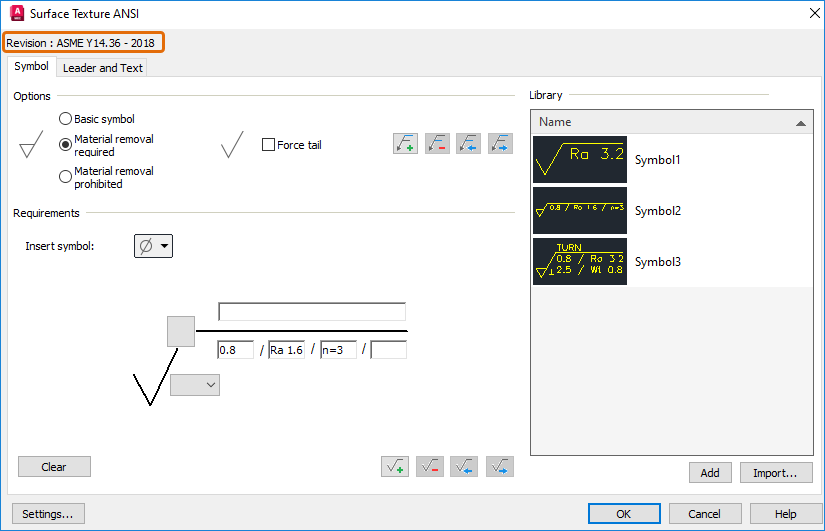The height and width of the screenshot is (531, 825).
Task: Click the AutoCAD Mechanical title bar icon
Action: [x=17, y=13]
